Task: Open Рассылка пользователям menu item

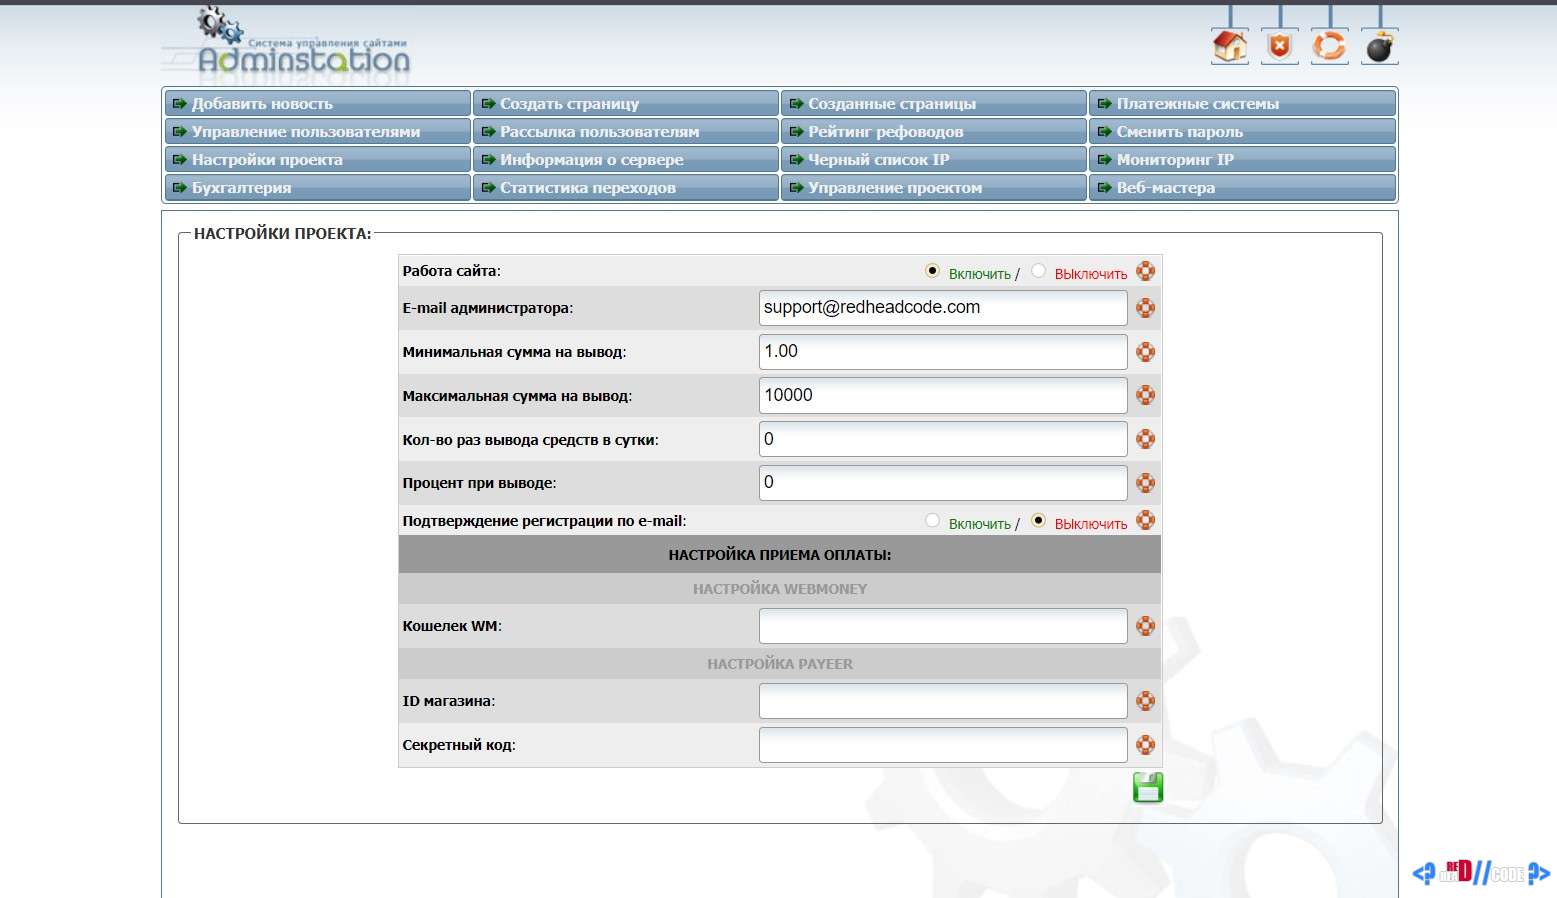Action: tap(626, 131)
